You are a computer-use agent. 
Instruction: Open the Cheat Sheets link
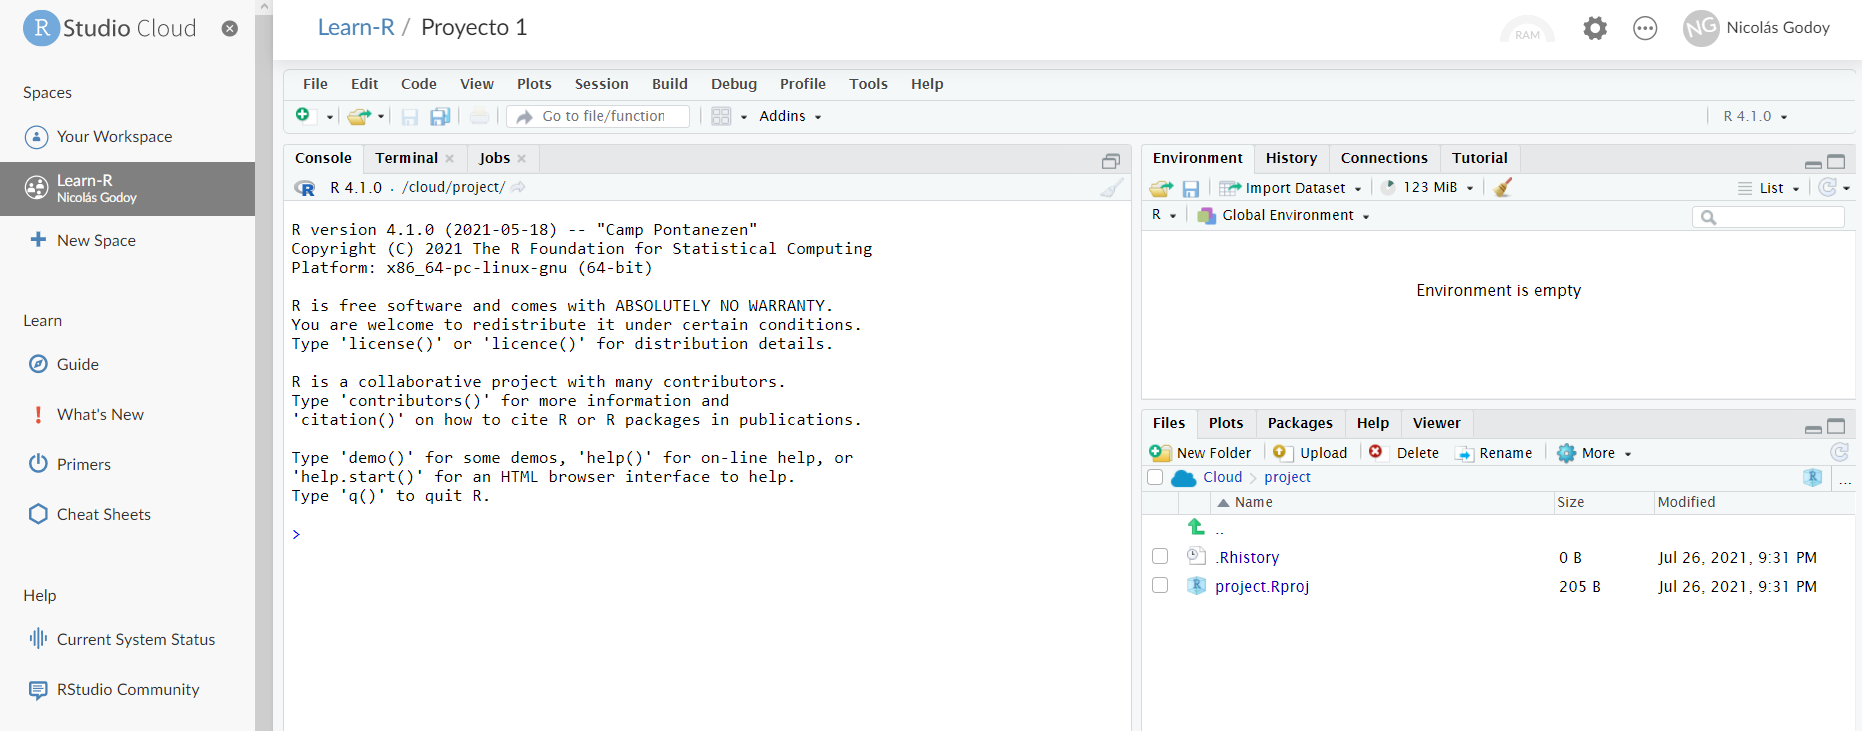point(103,514)
